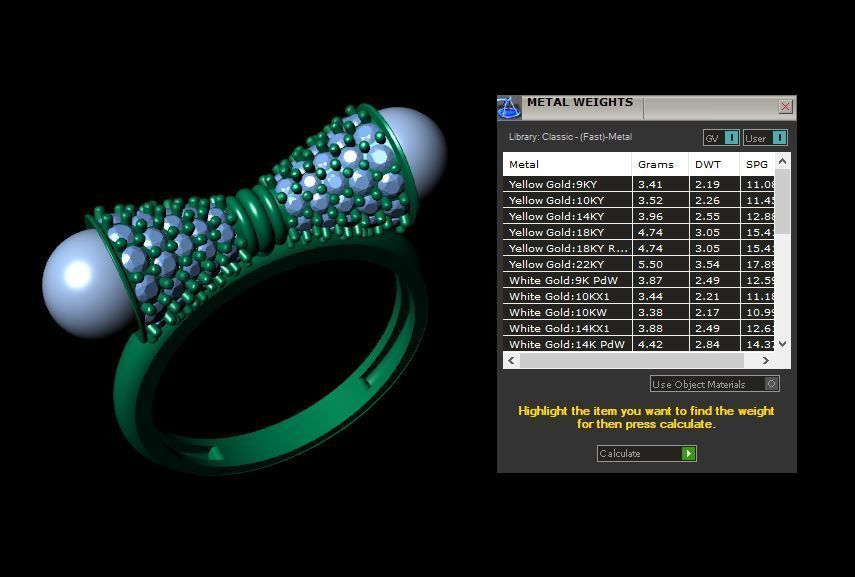Toggle the GV library switch

coord(721,138)
